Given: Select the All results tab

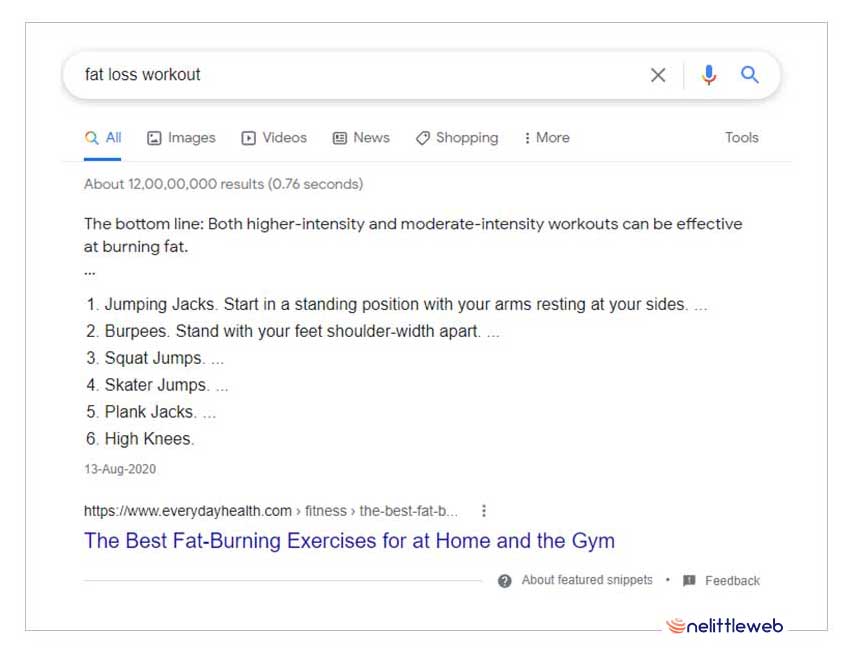Looking at the screenshot, I should pyautogui.click(x=104, y=138).
